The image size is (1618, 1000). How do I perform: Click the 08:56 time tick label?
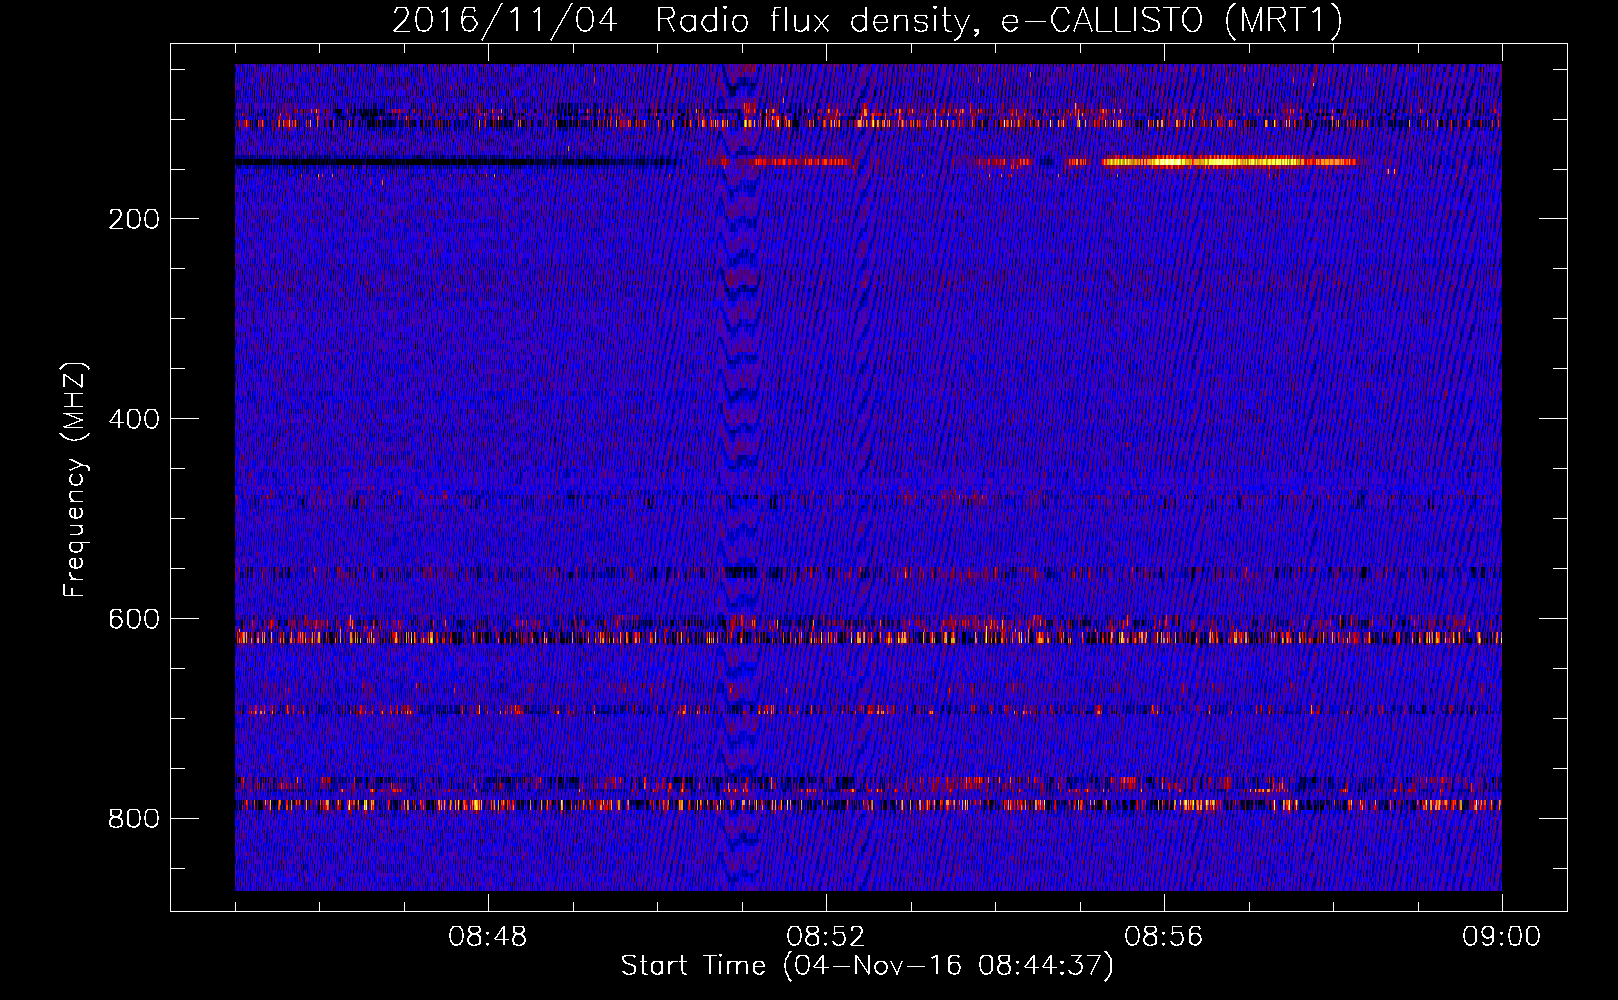(x=1163, y=937)
